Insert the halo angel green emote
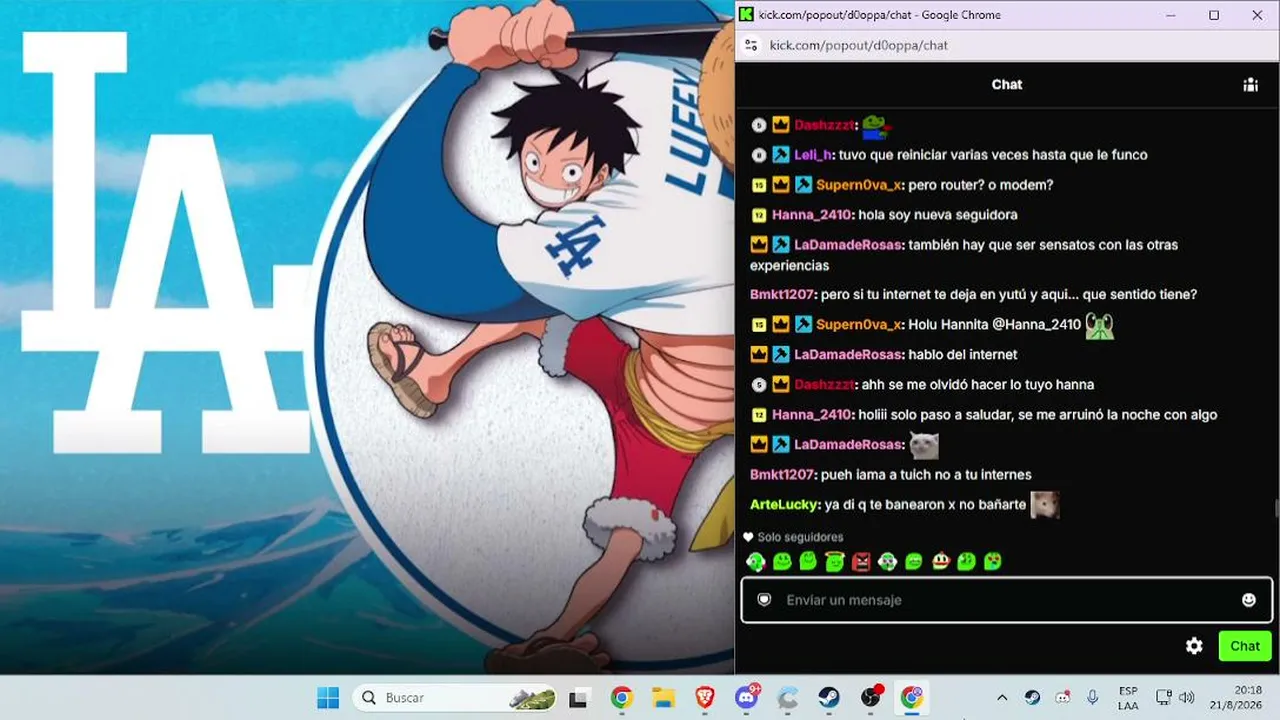 tap(835, 562)
